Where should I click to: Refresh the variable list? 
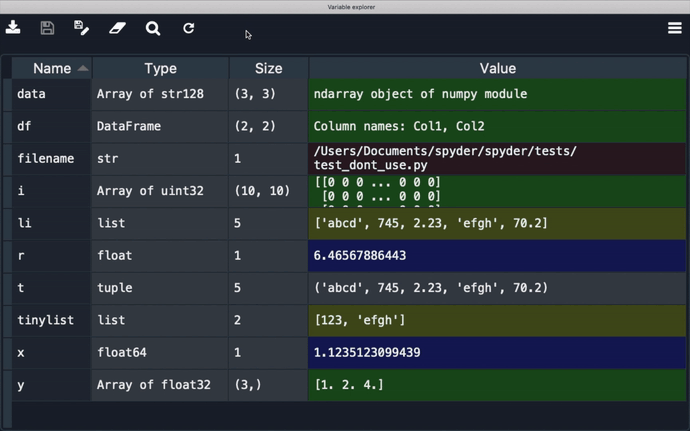pos(188,28)
